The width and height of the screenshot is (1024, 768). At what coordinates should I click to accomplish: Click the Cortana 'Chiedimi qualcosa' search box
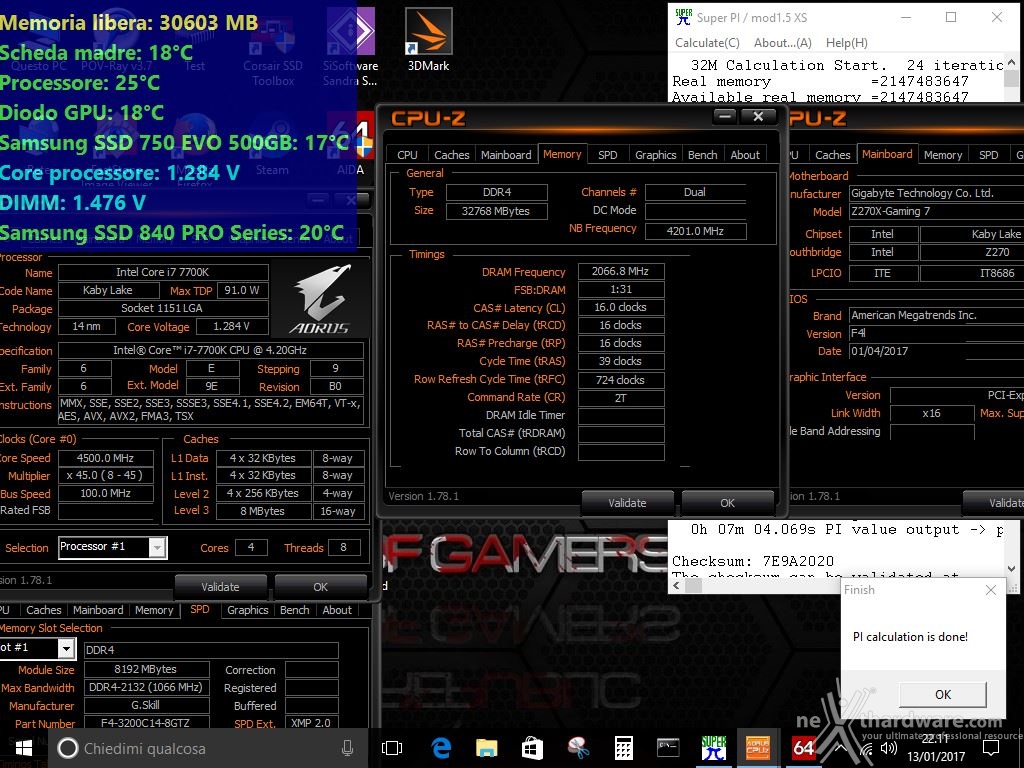206,748
